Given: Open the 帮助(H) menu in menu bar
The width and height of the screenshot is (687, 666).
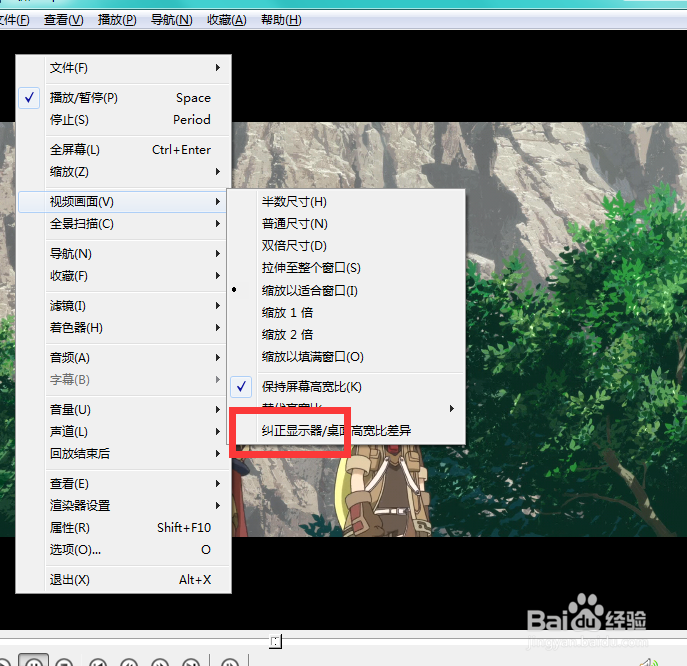Looking at the screenshot, I should 281,20.
